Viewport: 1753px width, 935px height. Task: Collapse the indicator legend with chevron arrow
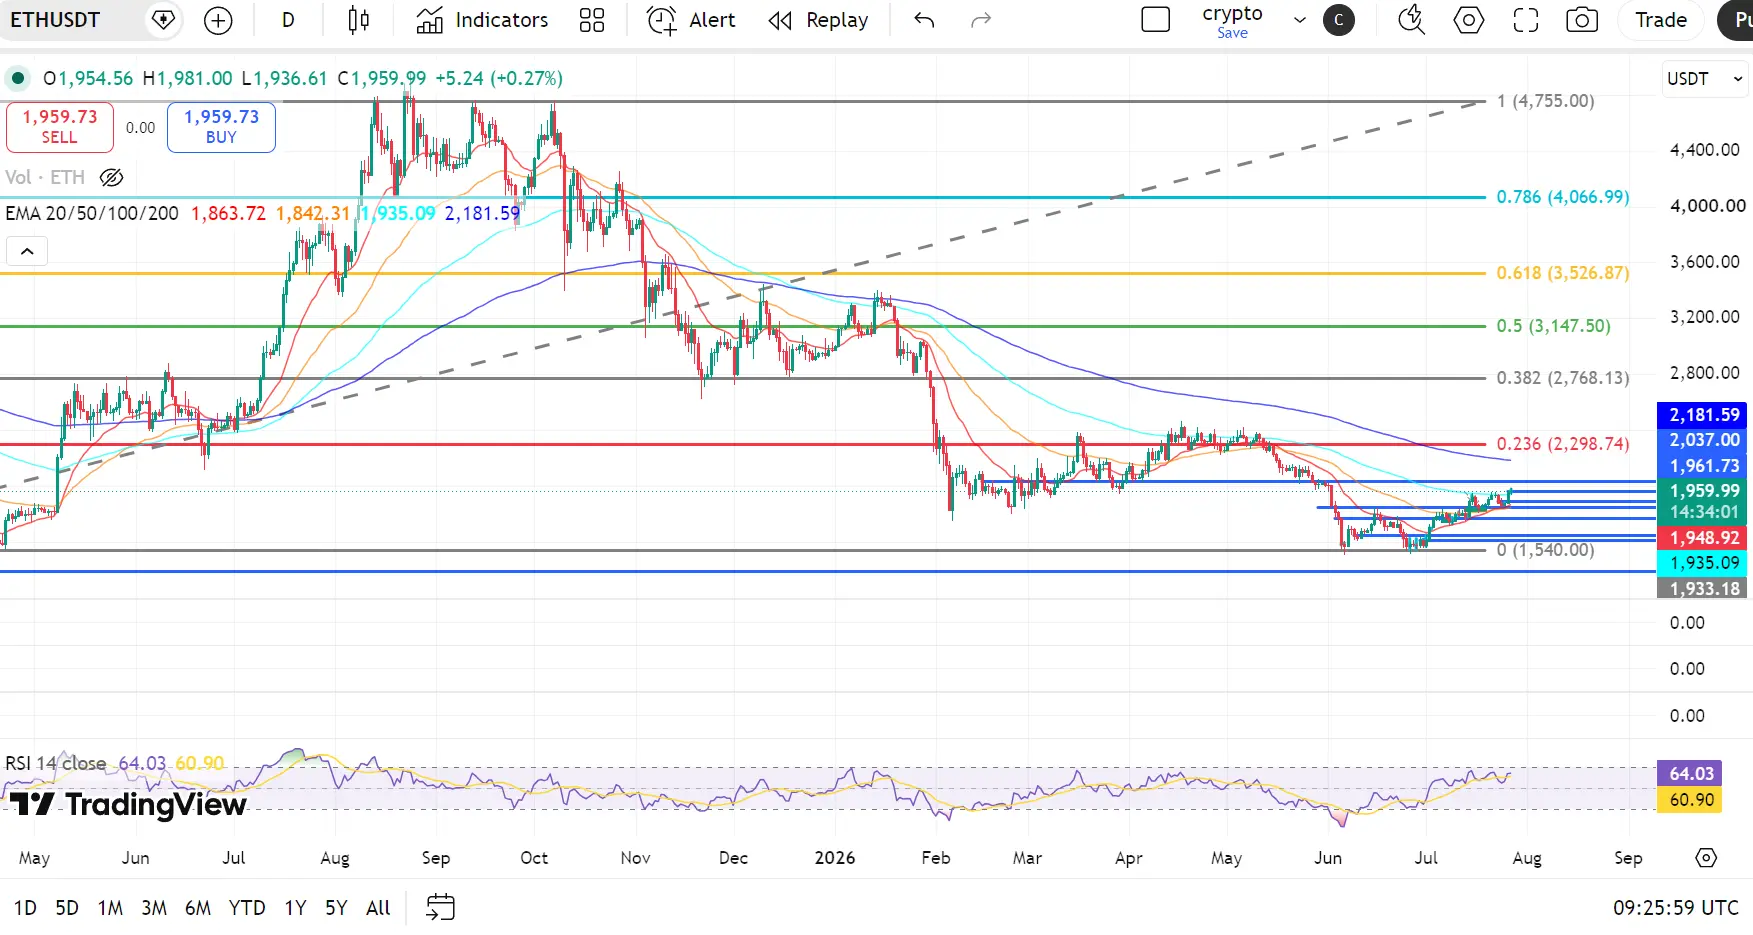27,251
